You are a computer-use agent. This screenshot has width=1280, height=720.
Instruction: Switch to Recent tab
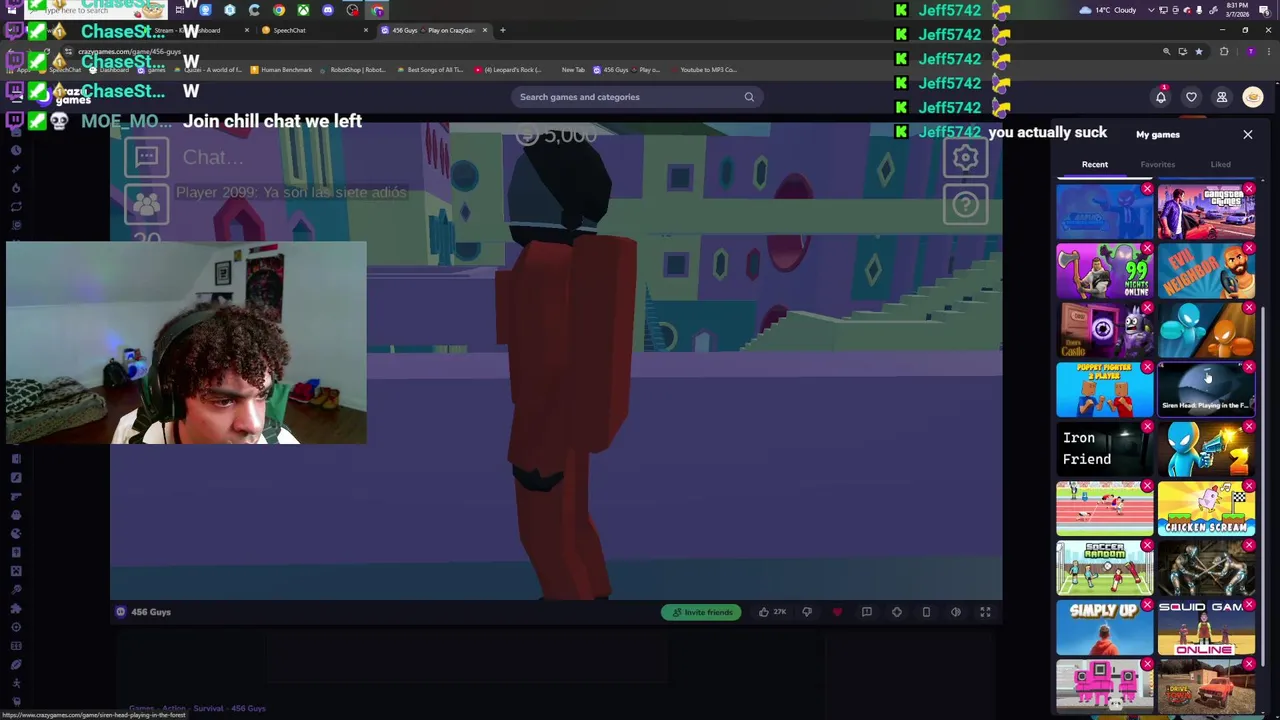[1095, 164]
